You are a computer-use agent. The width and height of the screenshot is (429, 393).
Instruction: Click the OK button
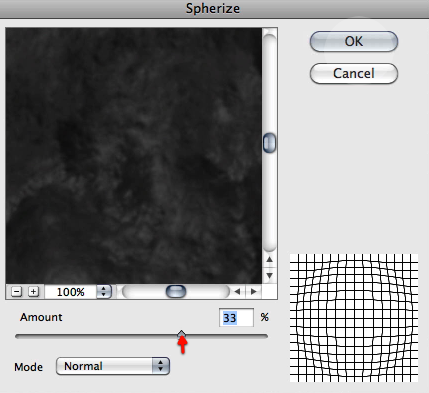coord(354,41)
